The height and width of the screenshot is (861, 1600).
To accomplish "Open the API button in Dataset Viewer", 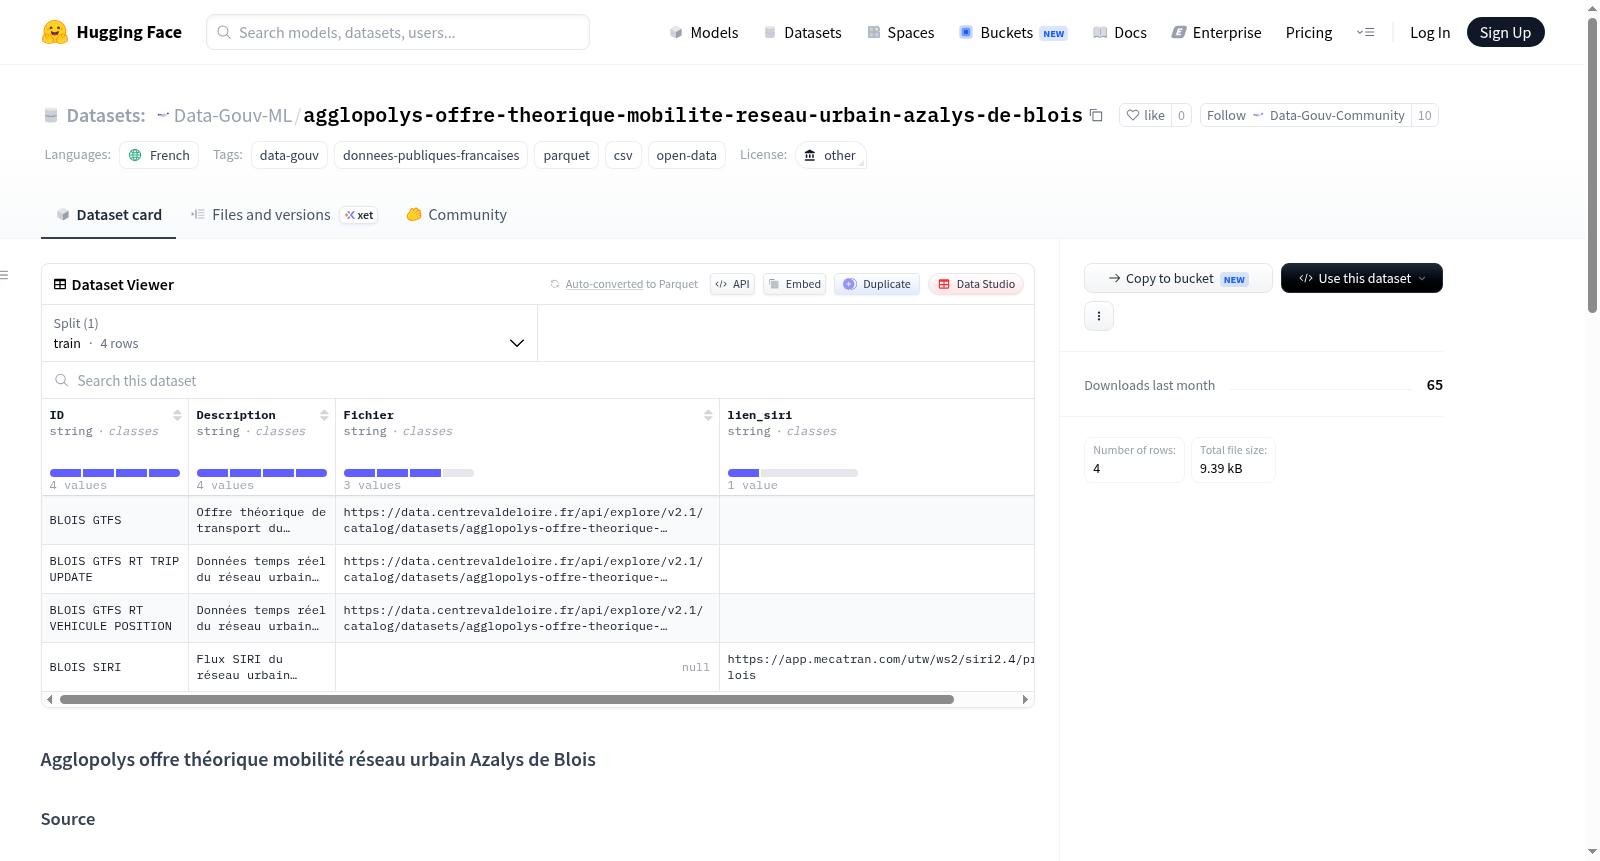I will [732, 284].
